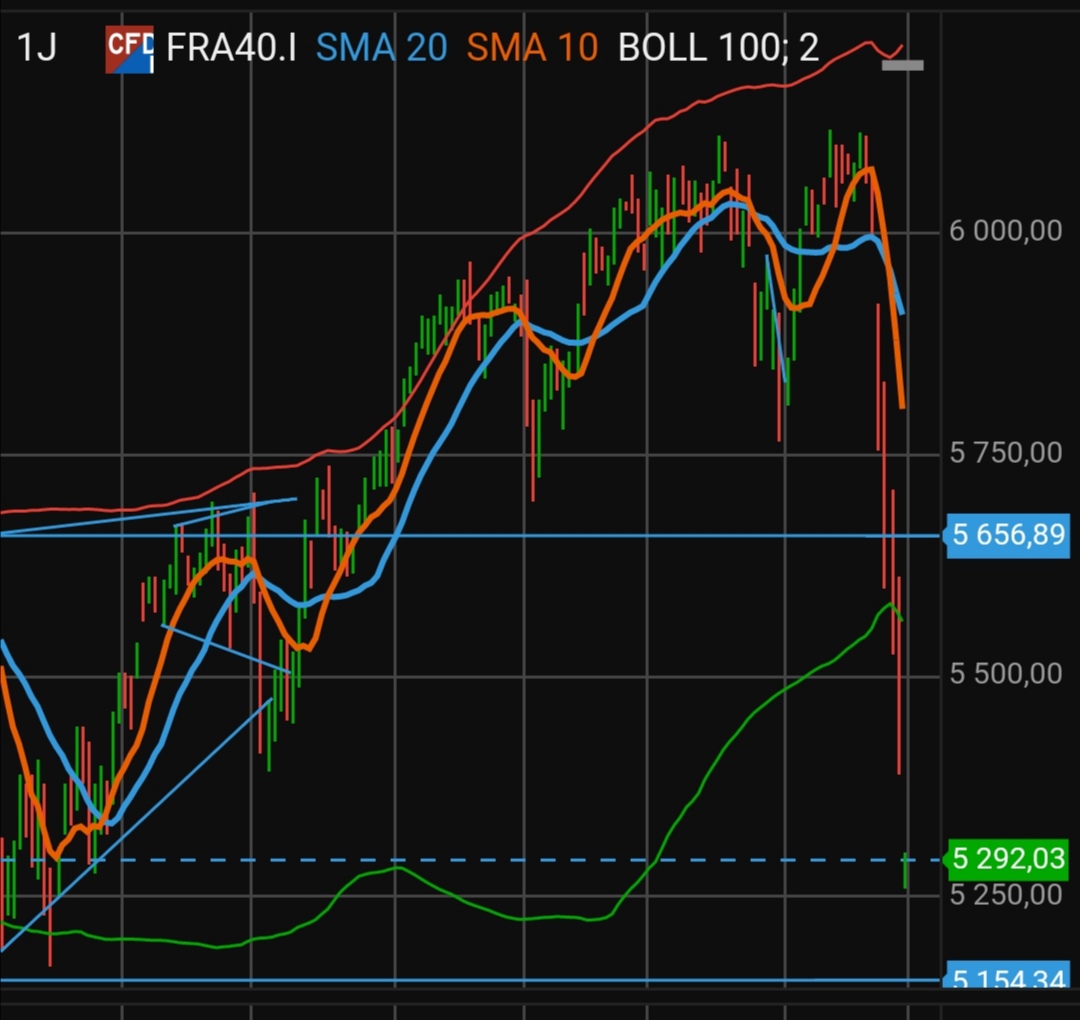This screenshot has width=1080, height=1020.
Task: Click the 5 750,00 axis label
Action: coord(1006,453)
